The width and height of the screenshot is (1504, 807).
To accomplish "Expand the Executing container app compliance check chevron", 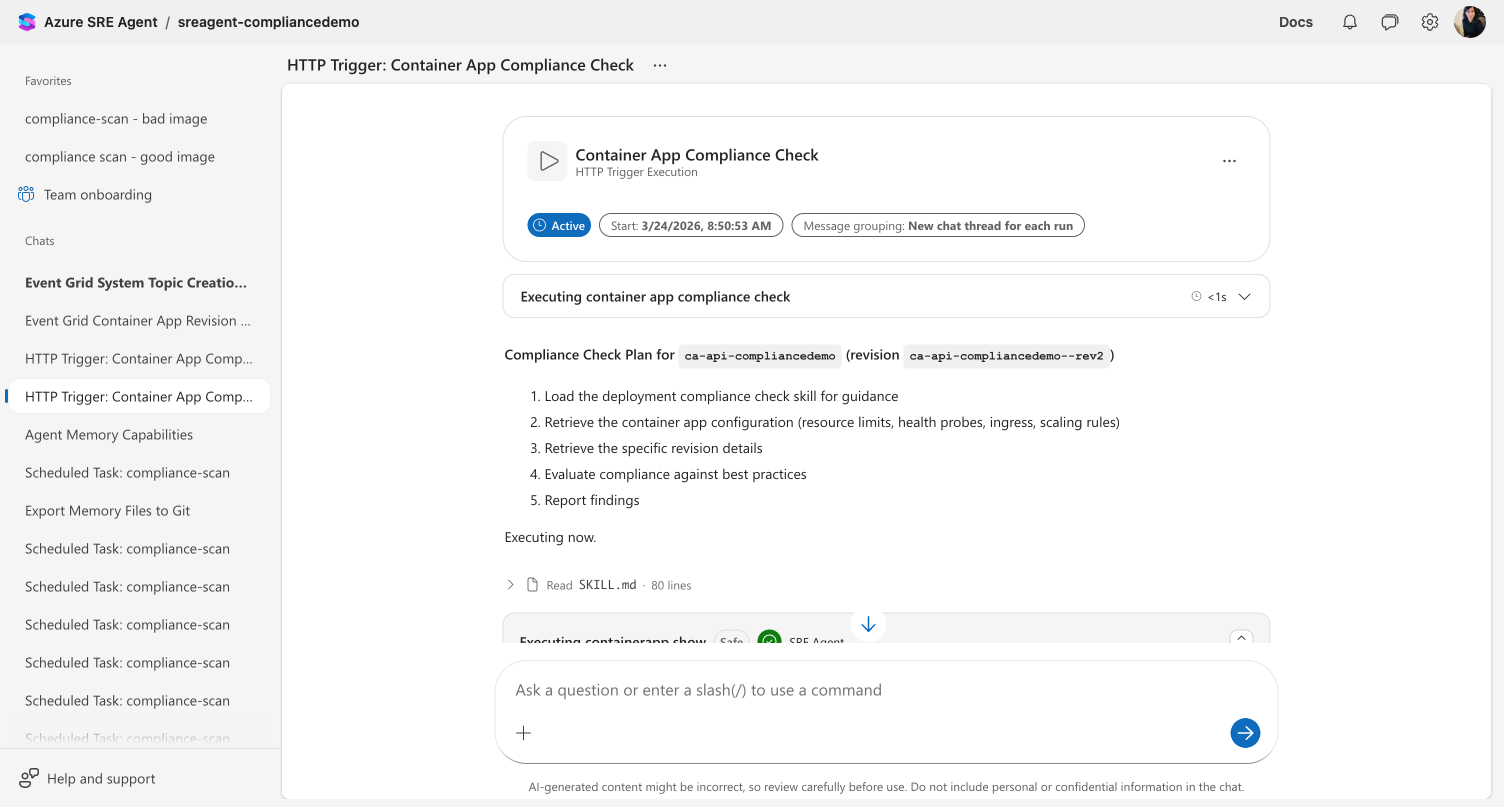I will [1245, 297].
